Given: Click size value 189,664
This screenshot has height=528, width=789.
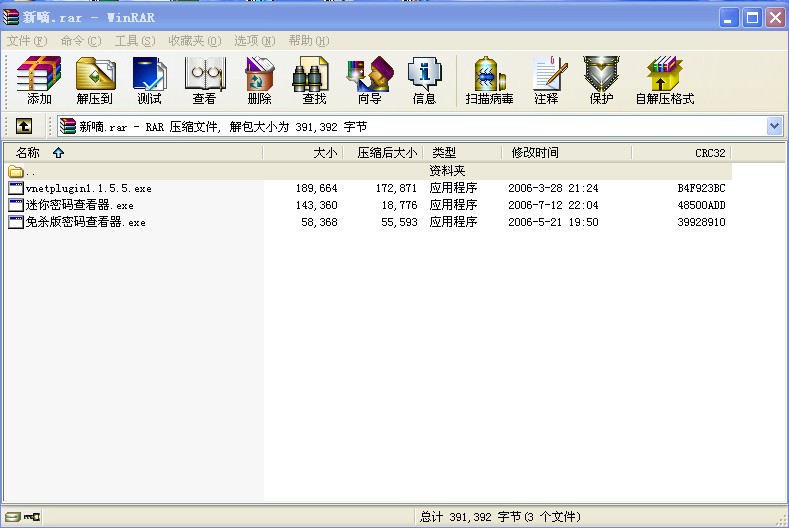Looking at the screenshot, I should (317, 188).
